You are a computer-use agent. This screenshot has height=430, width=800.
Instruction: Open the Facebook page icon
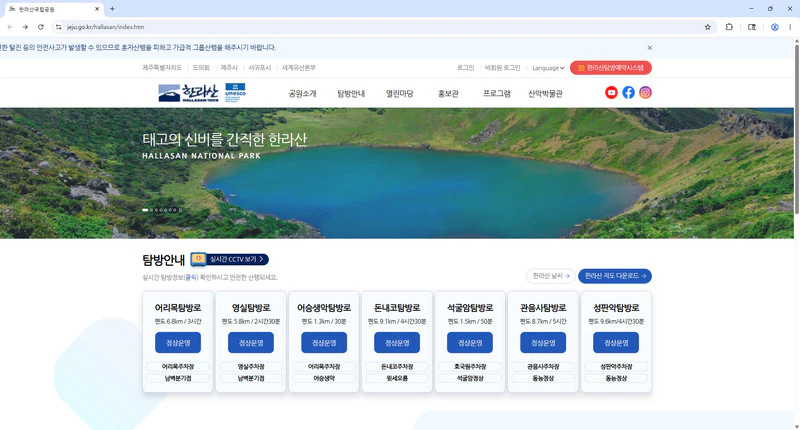629,92
